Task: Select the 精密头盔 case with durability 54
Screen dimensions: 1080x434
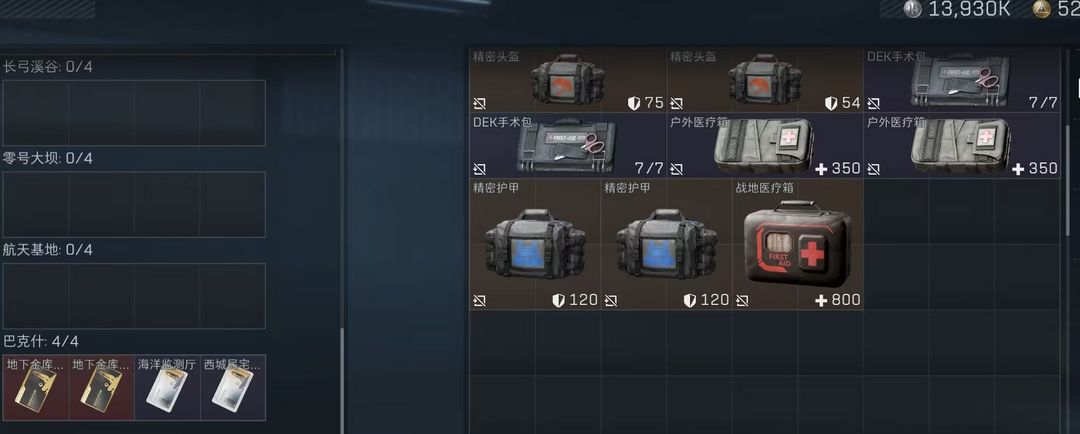Action: [x=765, y=81]
